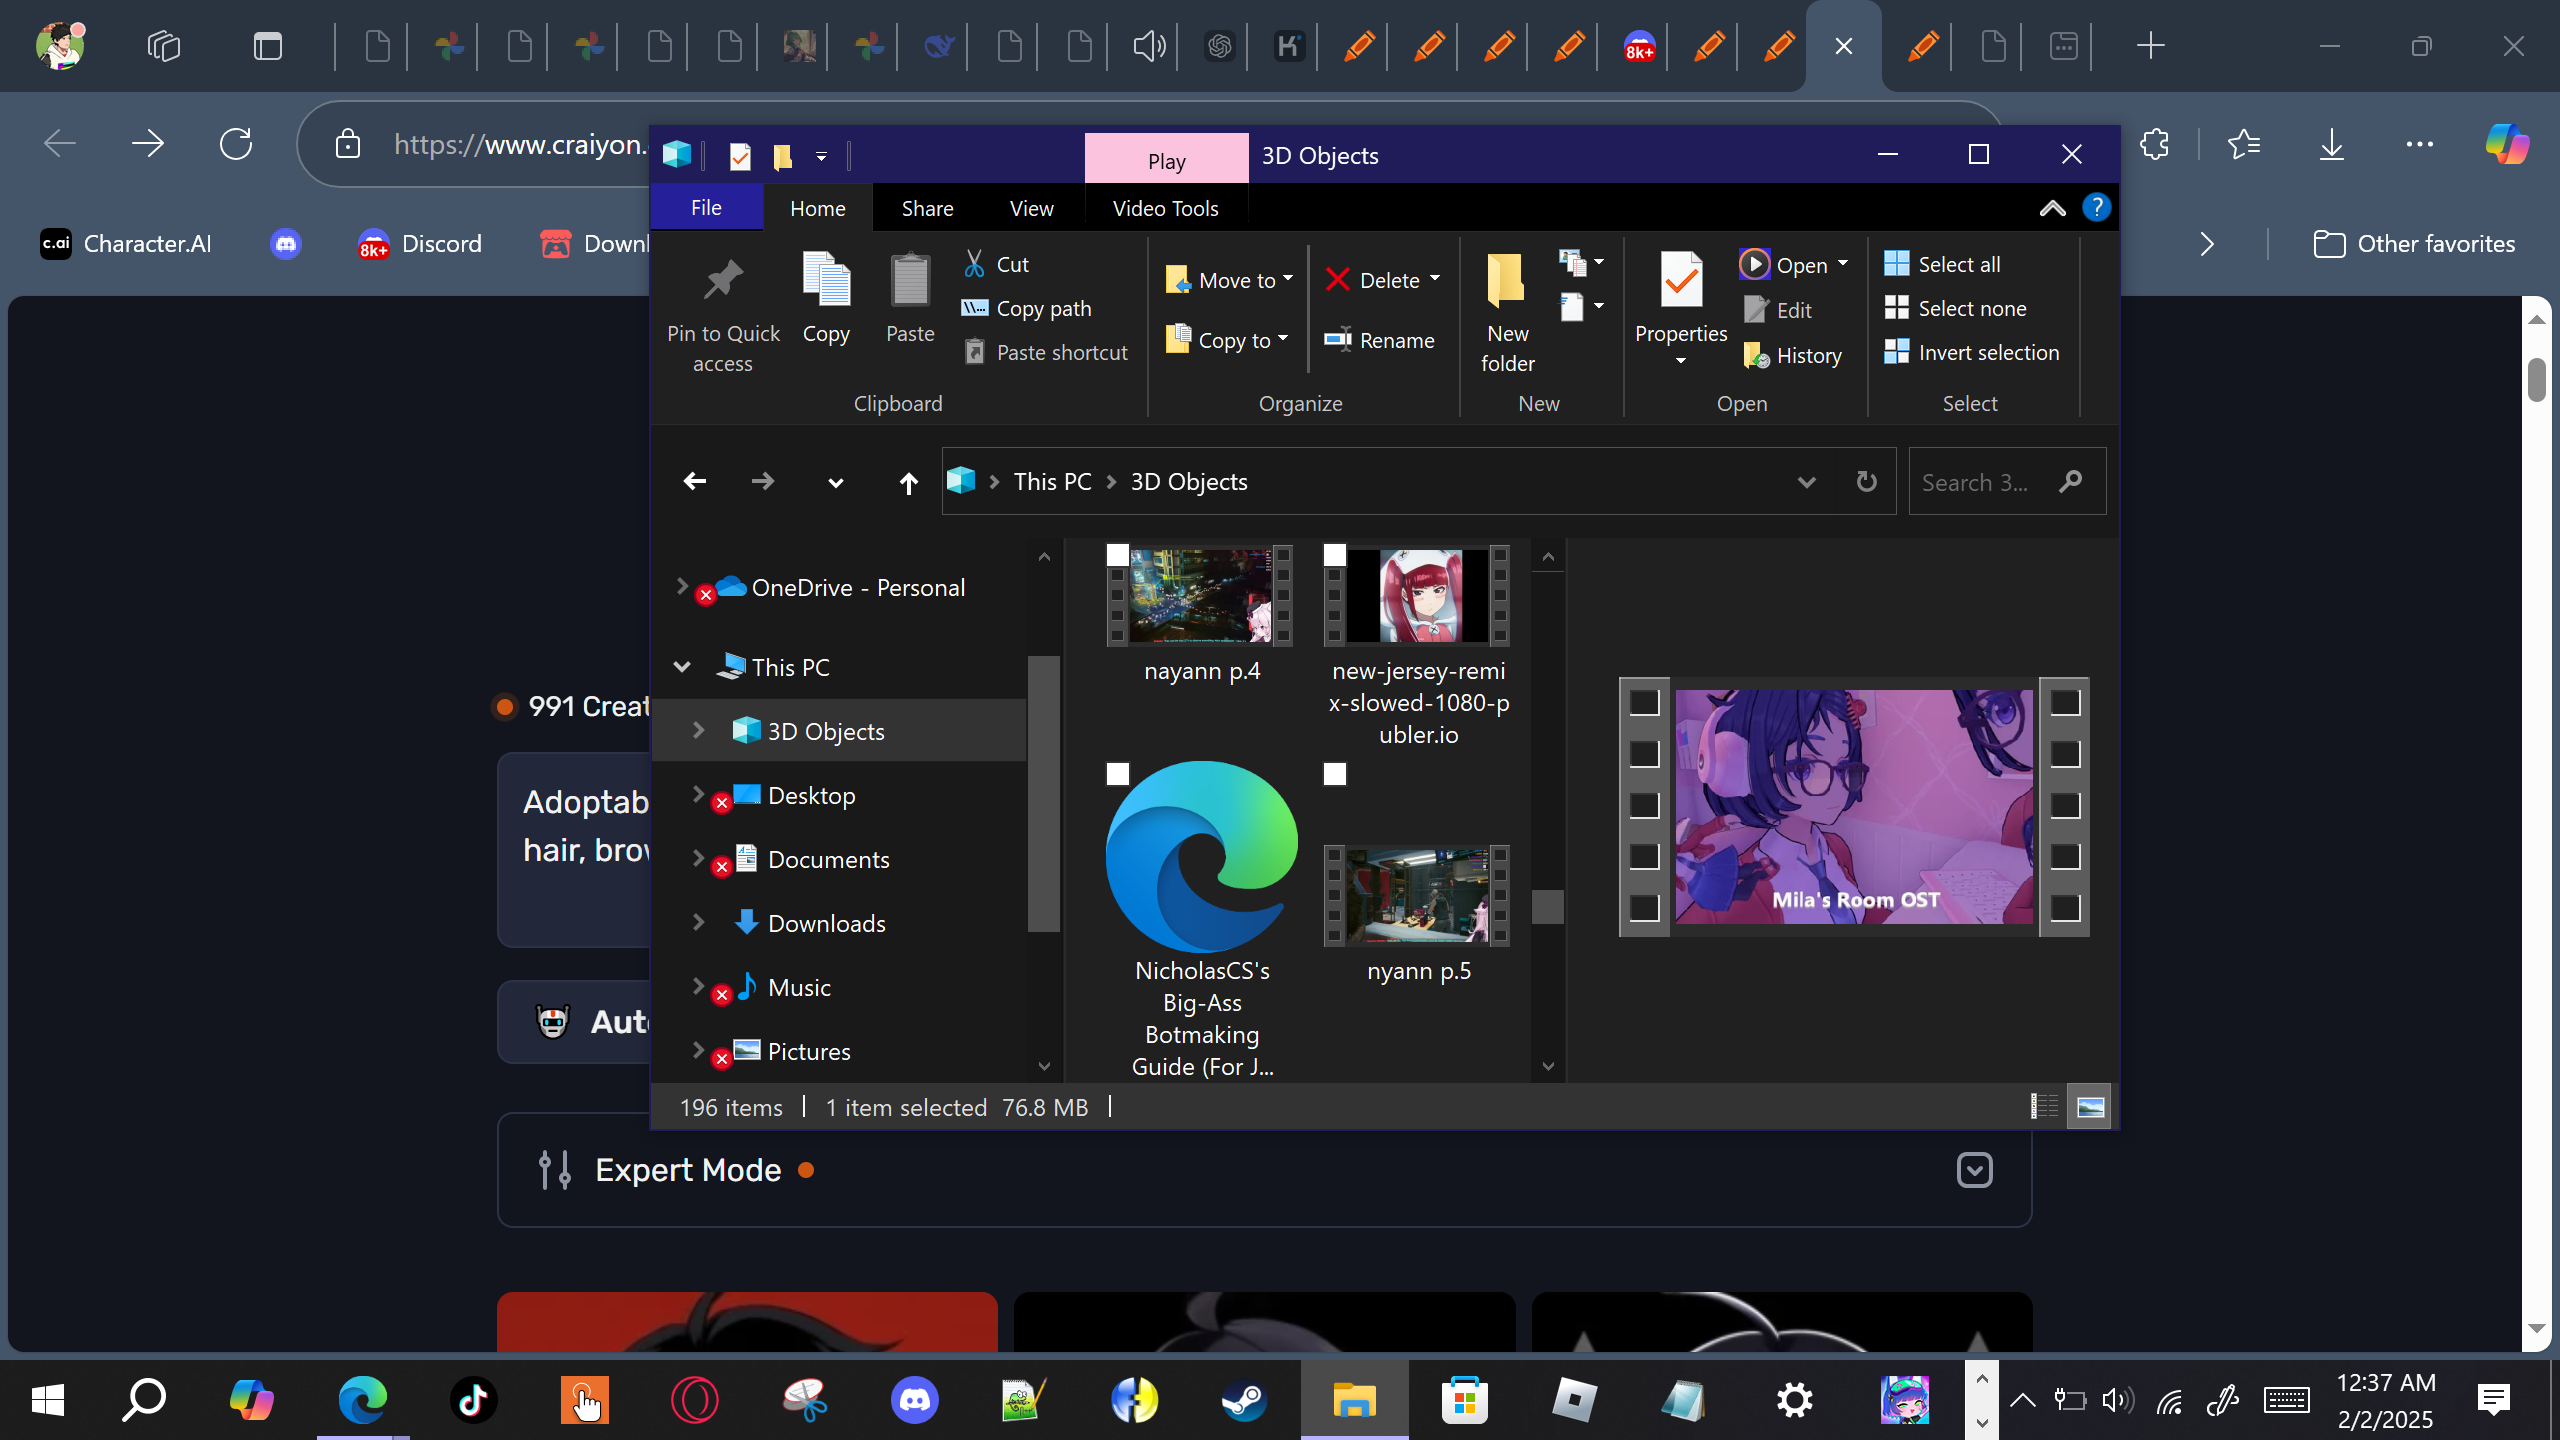The width and height of the screenshot is (2560, 1440).
Task: Click Pin to Quick access icon
Action: click(723, 280)
